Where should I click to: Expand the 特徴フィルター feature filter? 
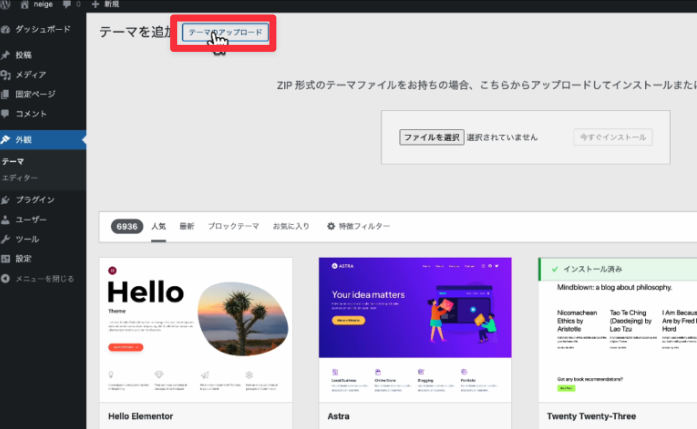[358, 227]
